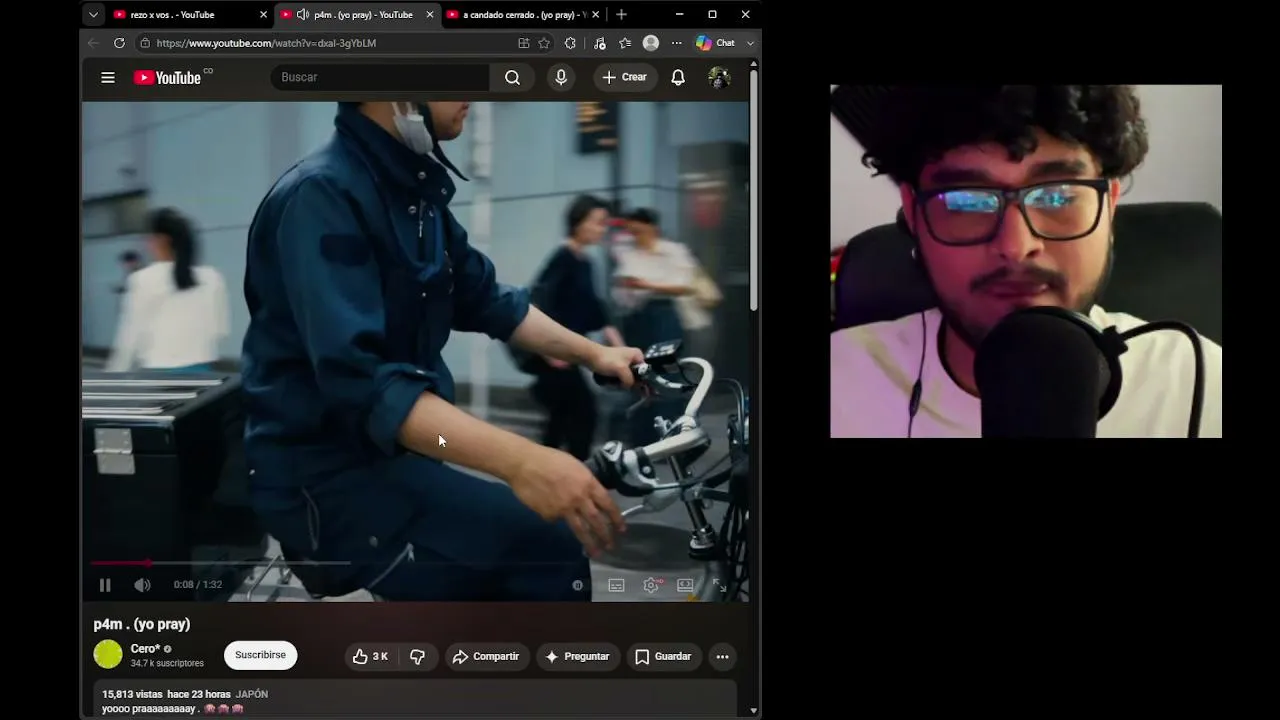Open video player settings gear
This screenshot has height=720, width=1280.
651,585
